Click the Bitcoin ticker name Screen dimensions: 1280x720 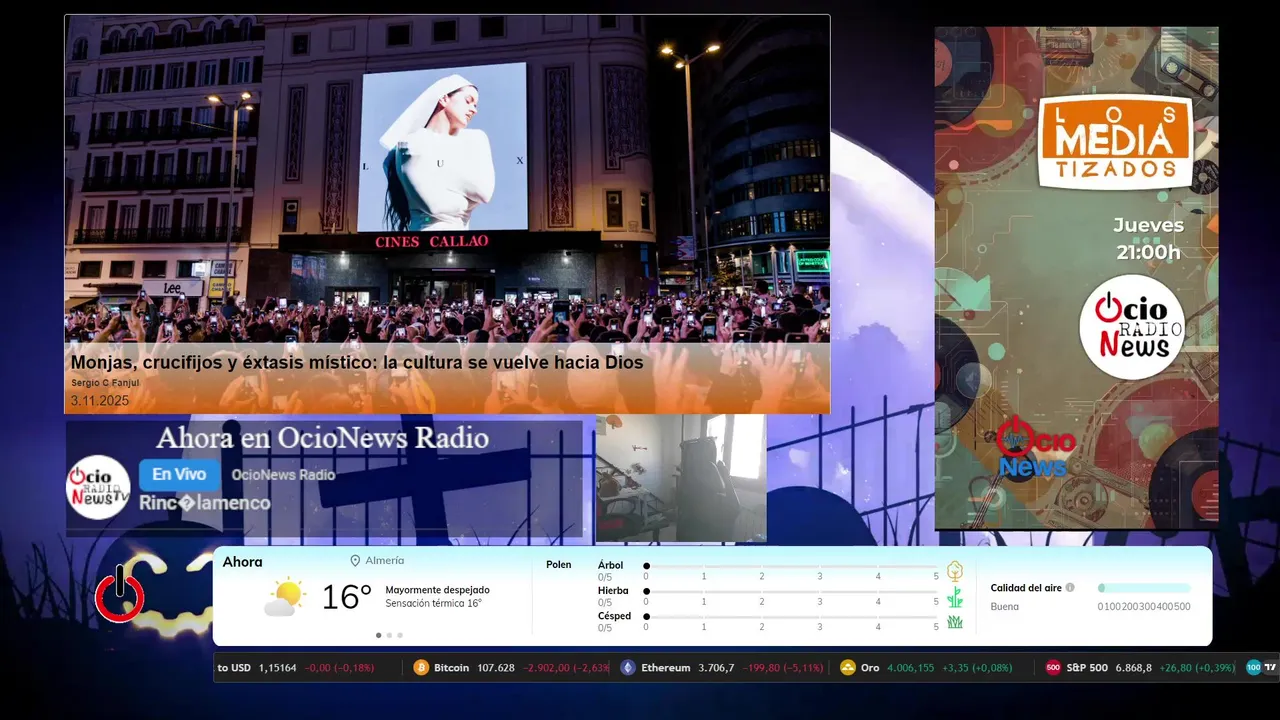451,667
